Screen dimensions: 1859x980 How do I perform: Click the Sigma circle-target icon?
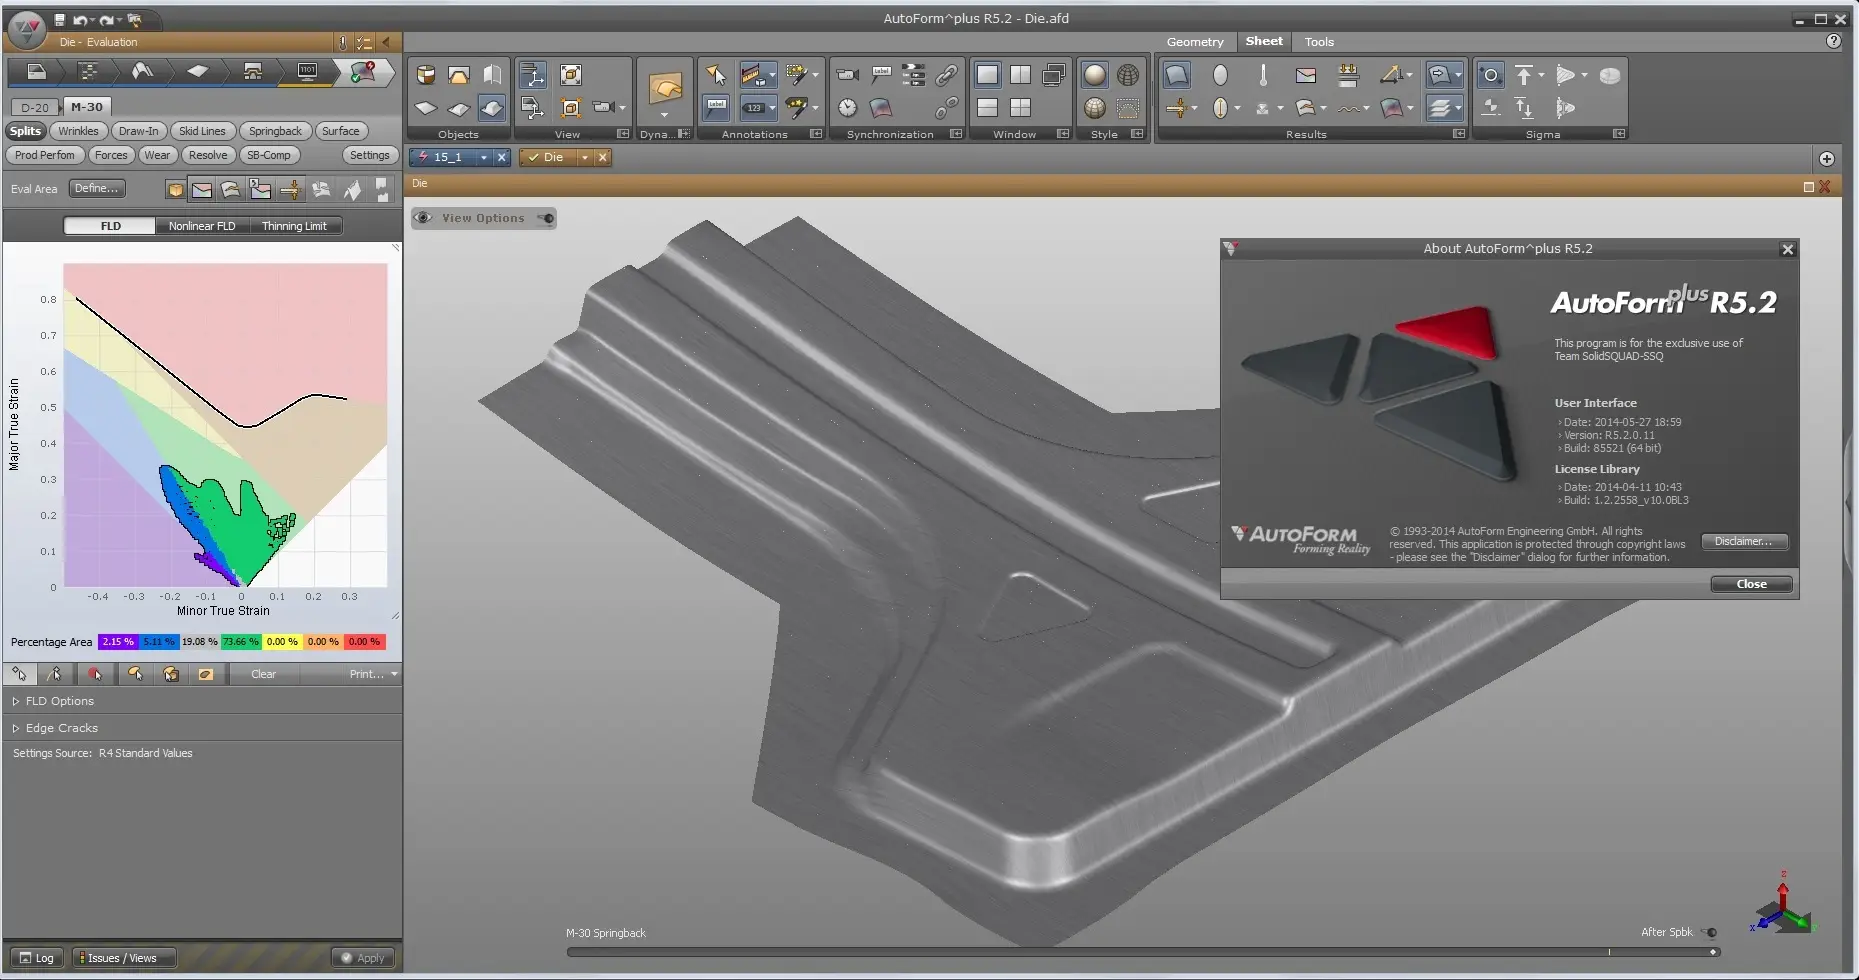(x=1490, y=75)
